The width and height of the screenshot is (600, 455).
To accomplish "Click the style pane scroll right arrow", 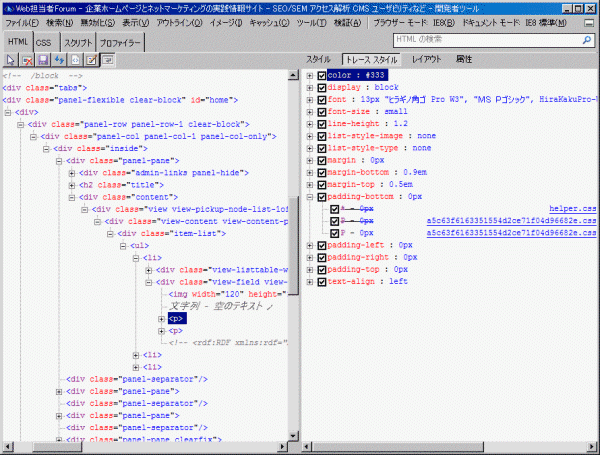I will [x=592, y=447].
